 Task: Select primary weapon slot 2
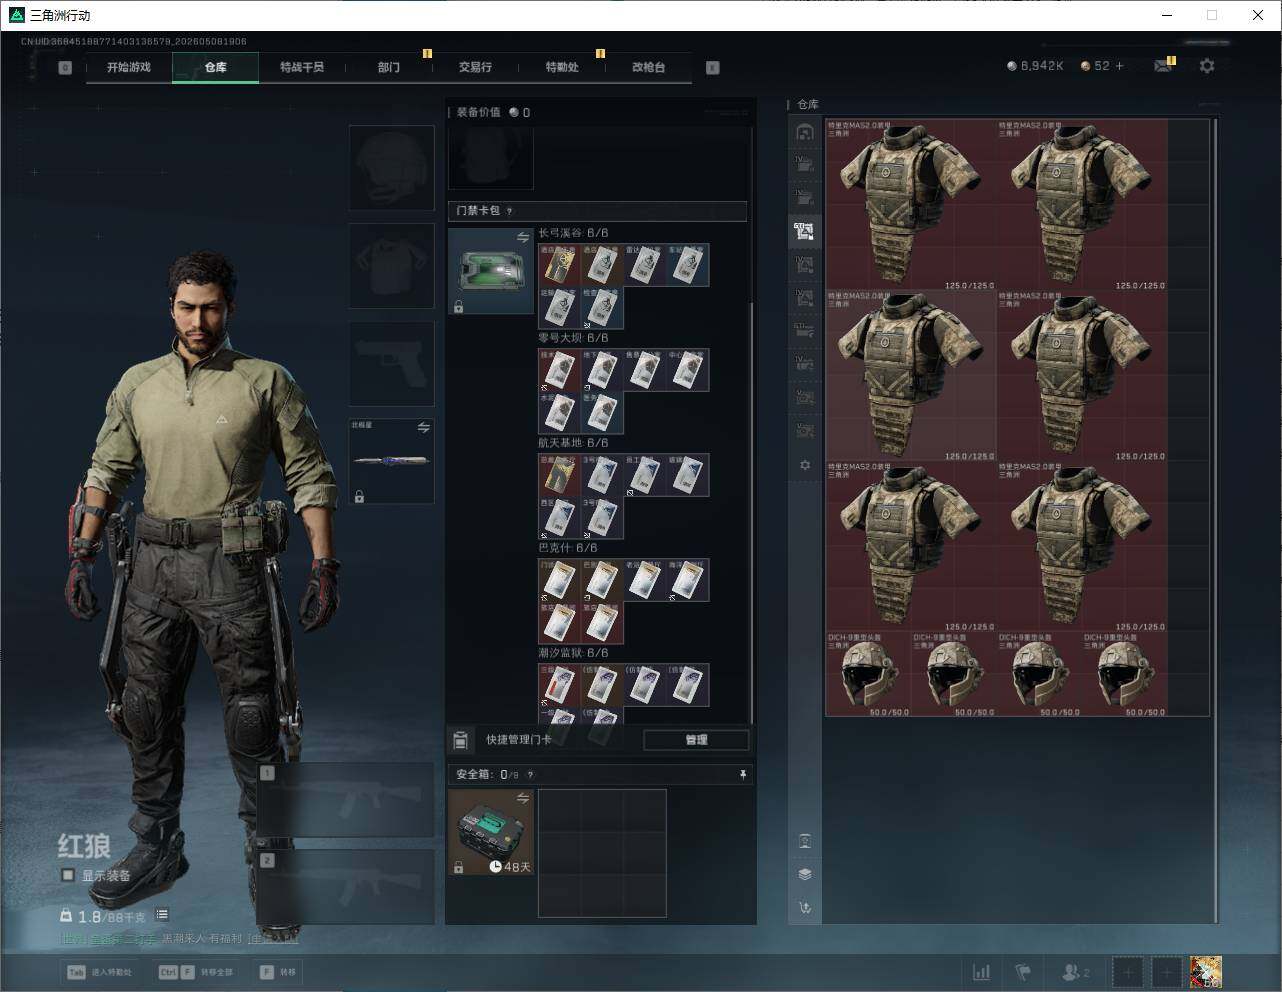pos(346,887)
